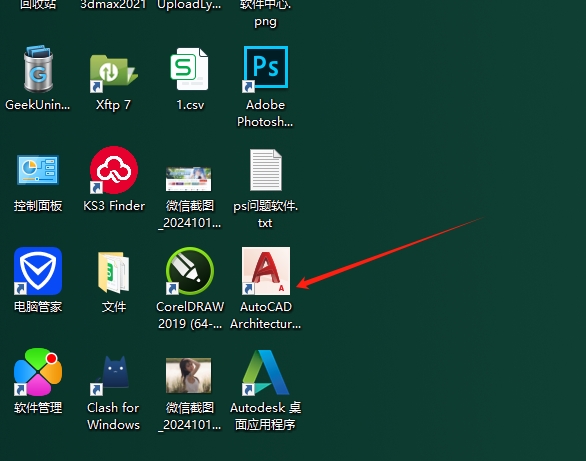This screenshot has width=586, height=461.
Task: Click the "ps问题软件.txt" label text
Action: (x=265, y=214)
